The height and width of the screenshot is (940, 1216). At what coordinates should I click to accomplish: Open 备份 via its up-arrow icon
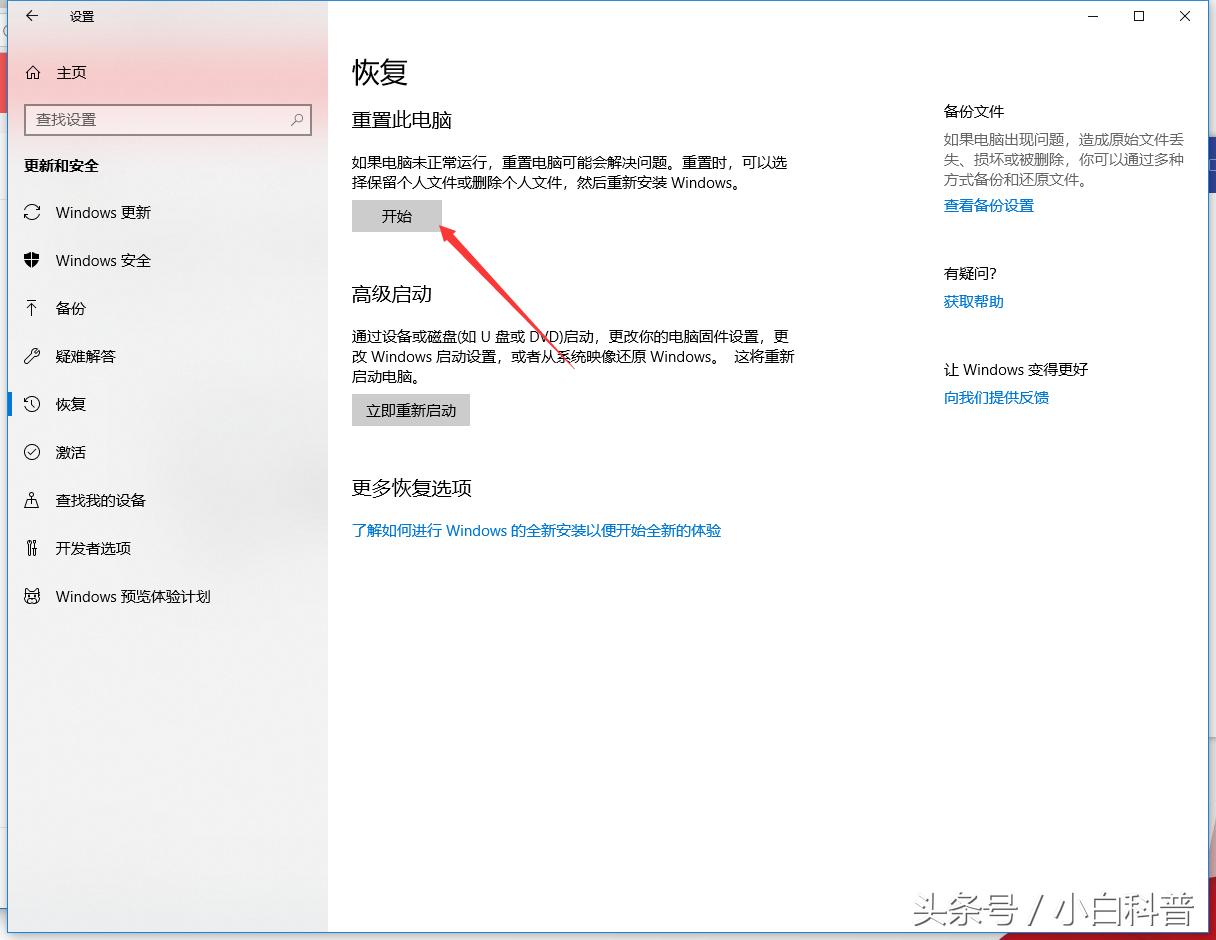[32, 308]
